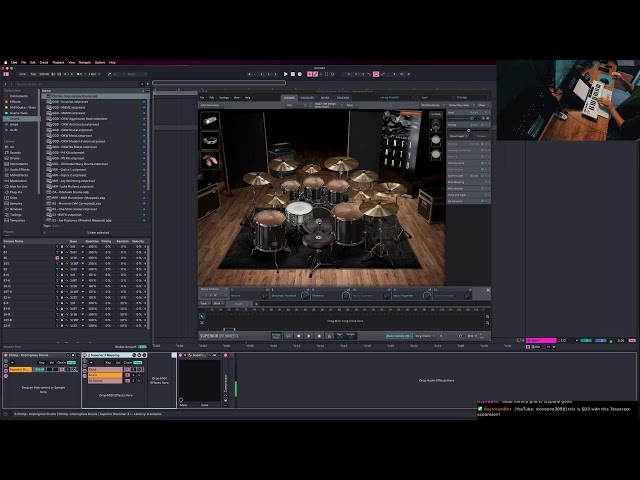Screen dimensions: 640x480
Task: Start playback in Ableton Live transport
Action: click(x=286, y=74)
